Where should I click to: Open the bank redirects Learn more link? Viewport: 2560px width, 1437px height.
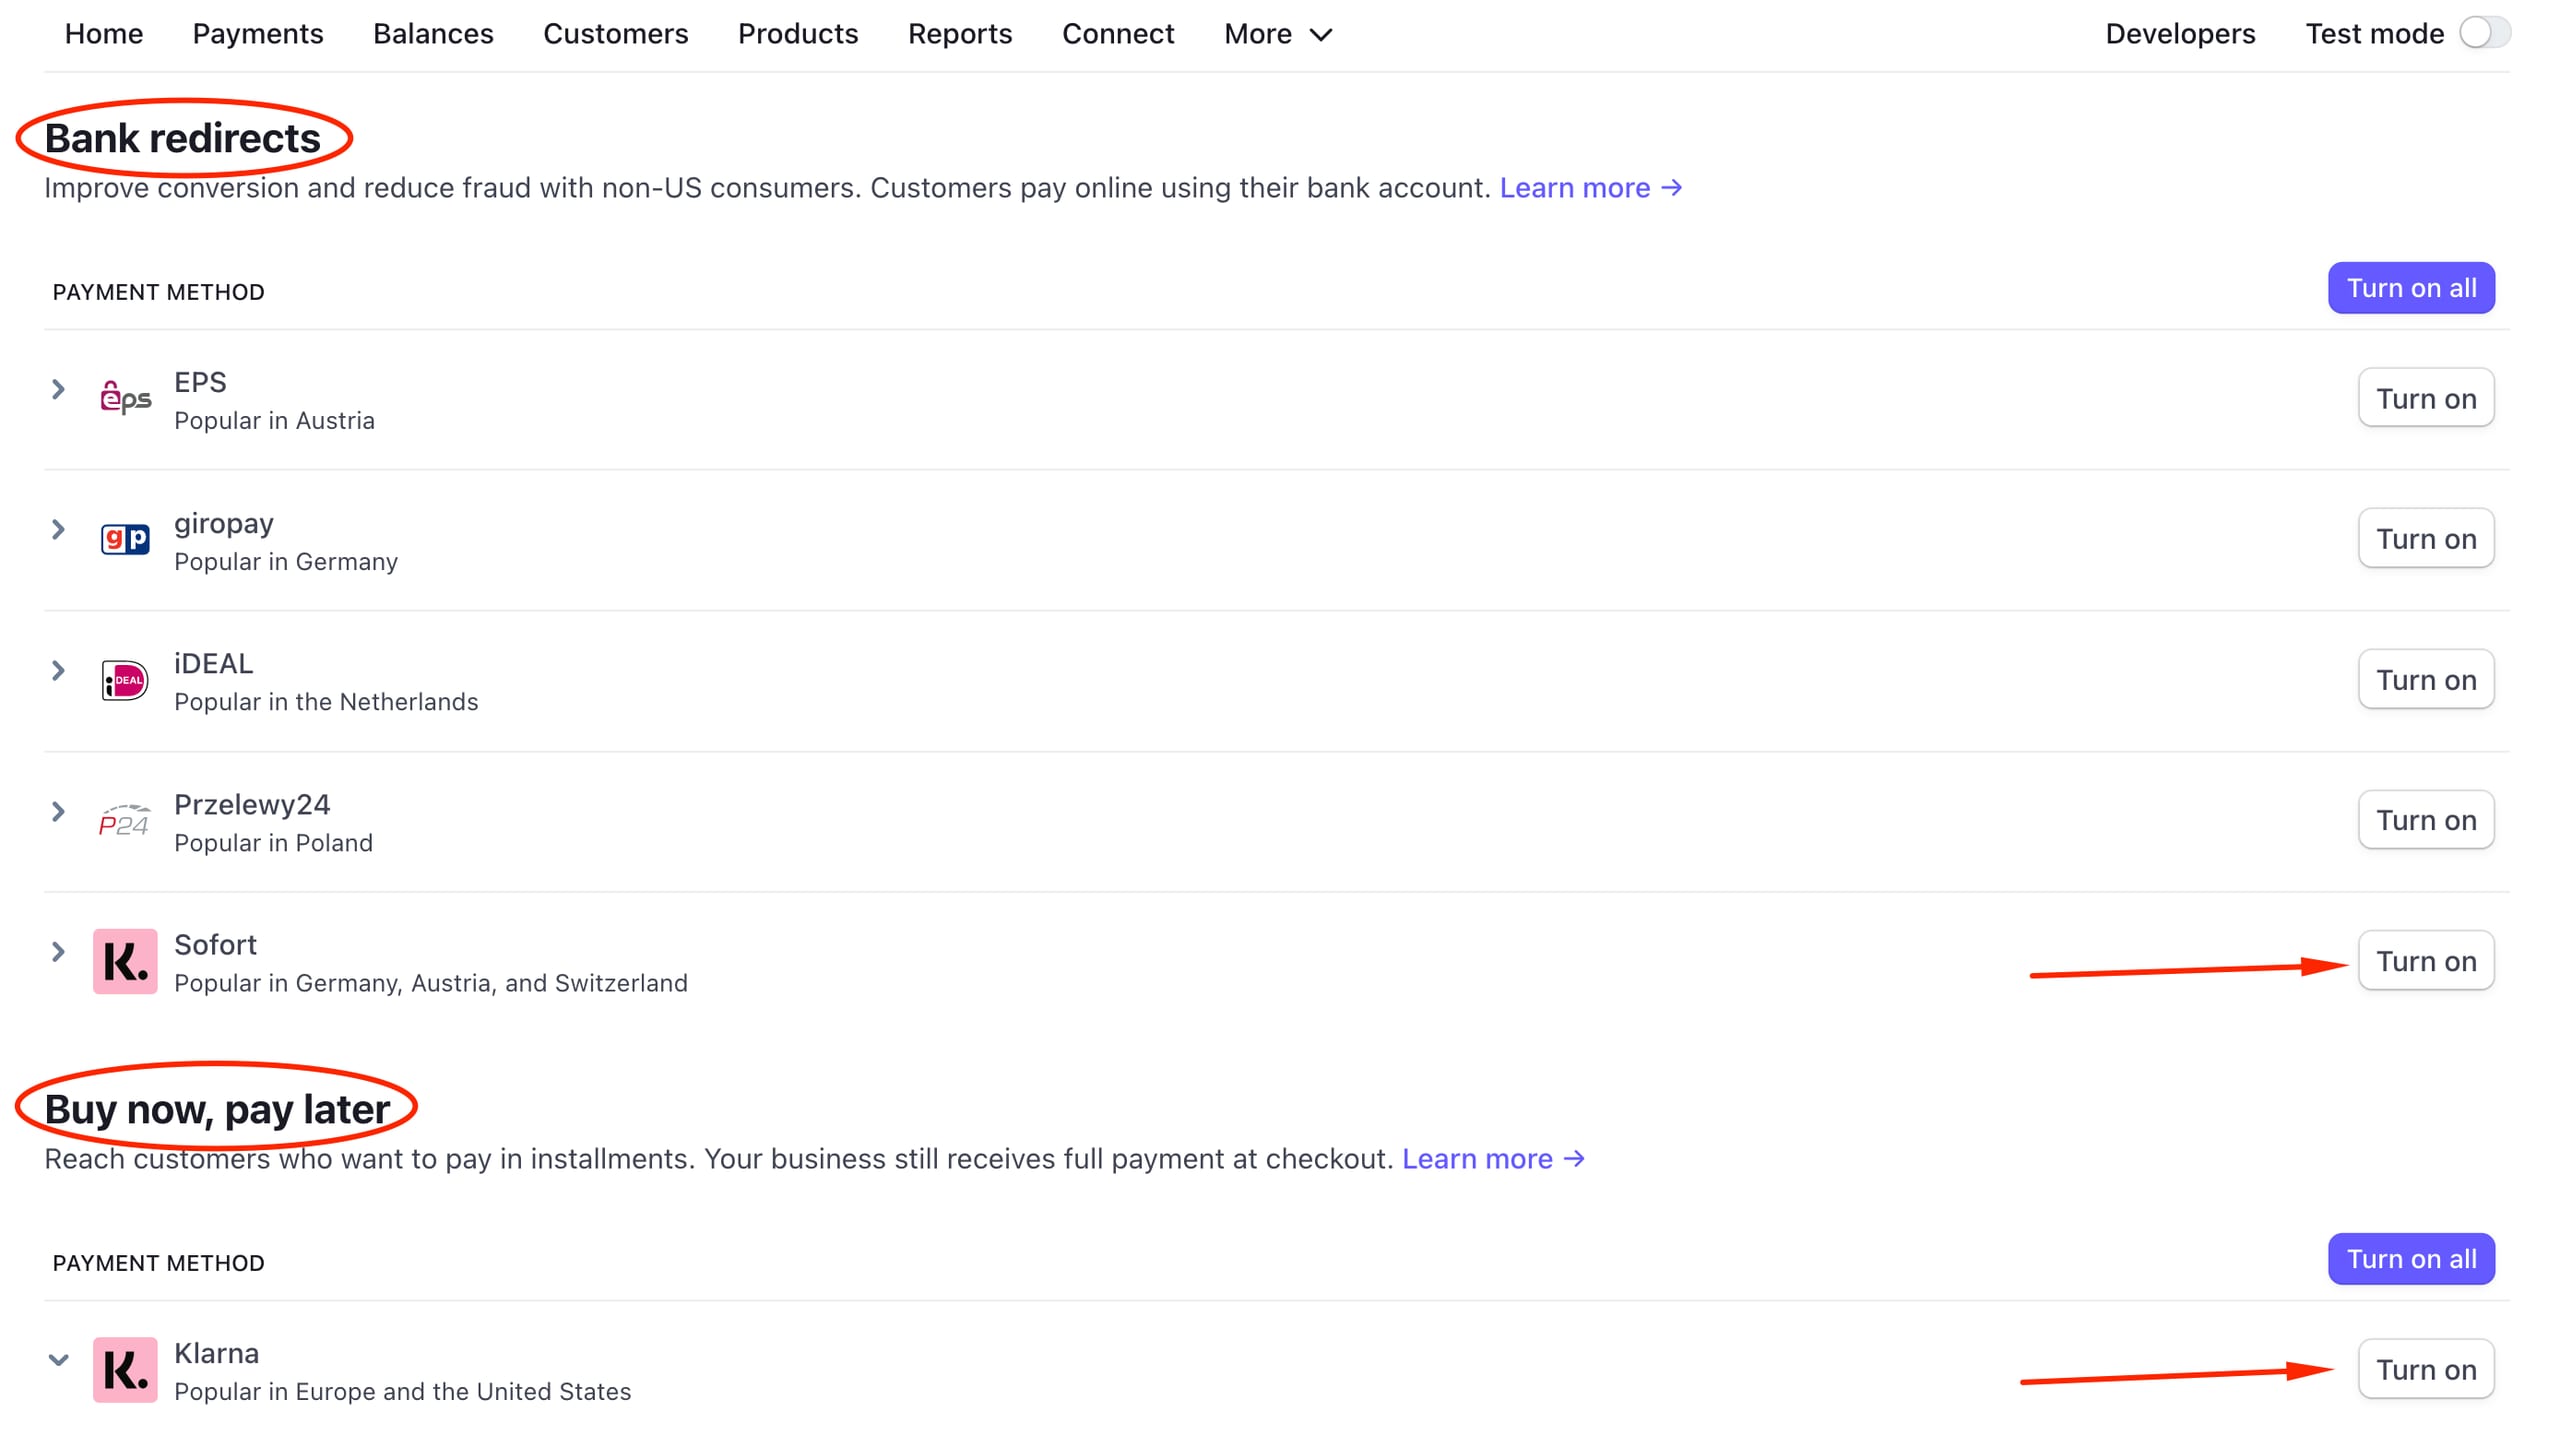point(1576,187)
